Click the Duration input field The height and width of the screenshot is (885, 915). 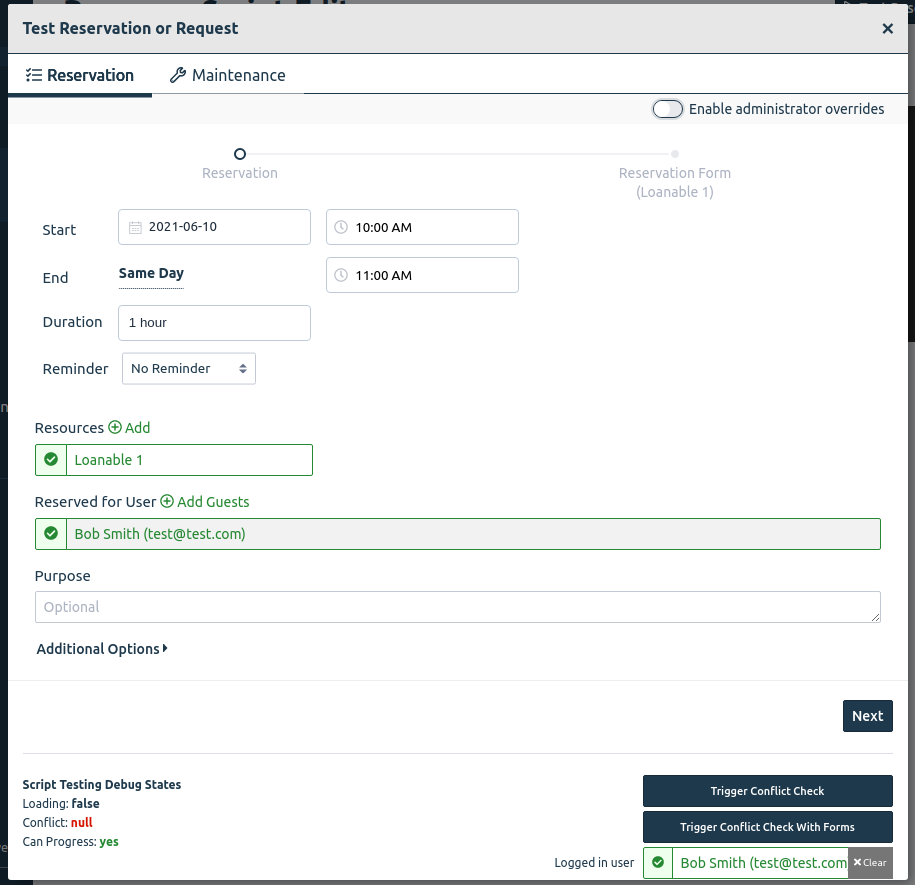pos(214,323)
